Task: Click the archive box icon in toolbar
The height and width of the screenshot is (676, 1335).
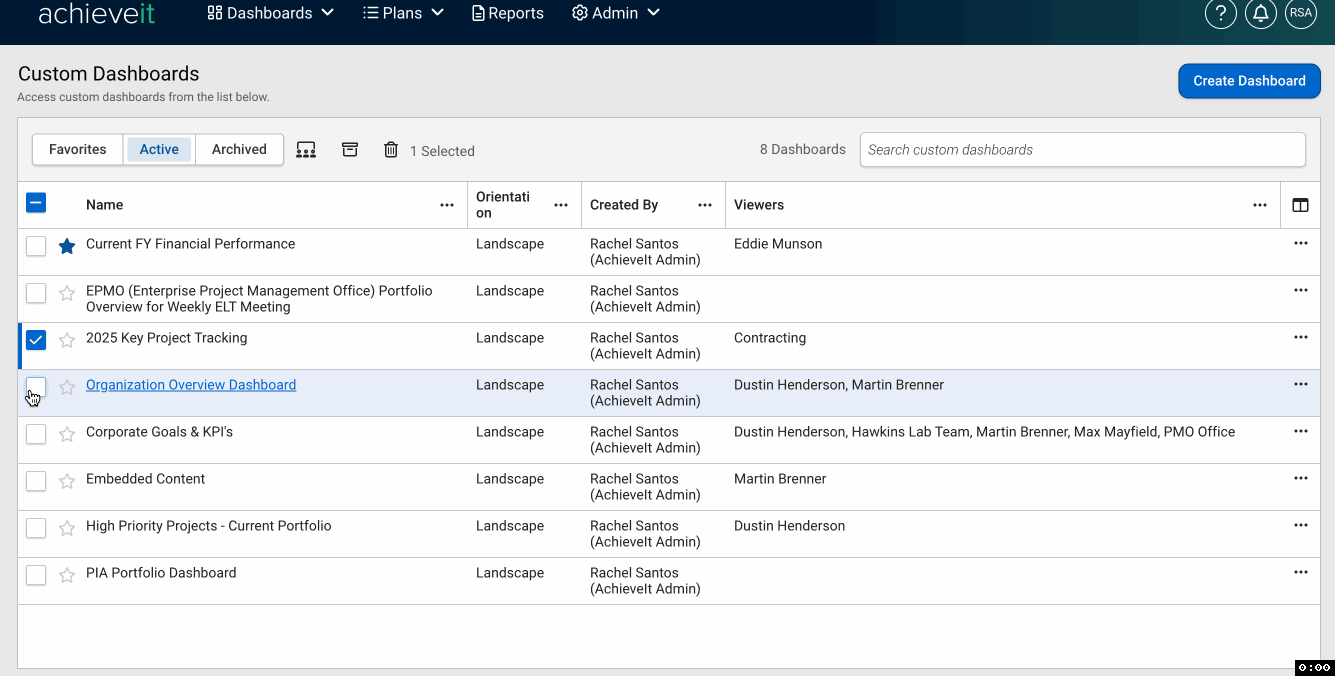Action: 350,150
